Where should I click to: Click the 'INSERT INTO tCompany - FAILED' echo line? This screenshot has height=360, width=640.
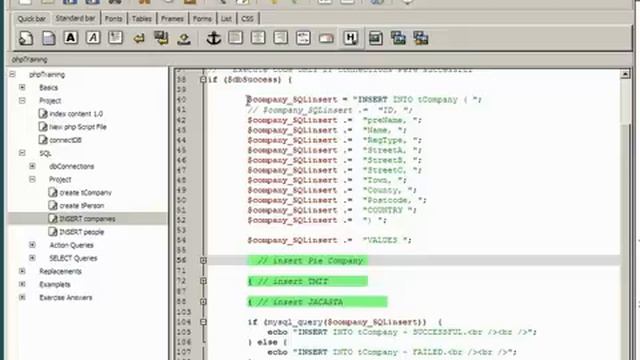tap(392, 352)
